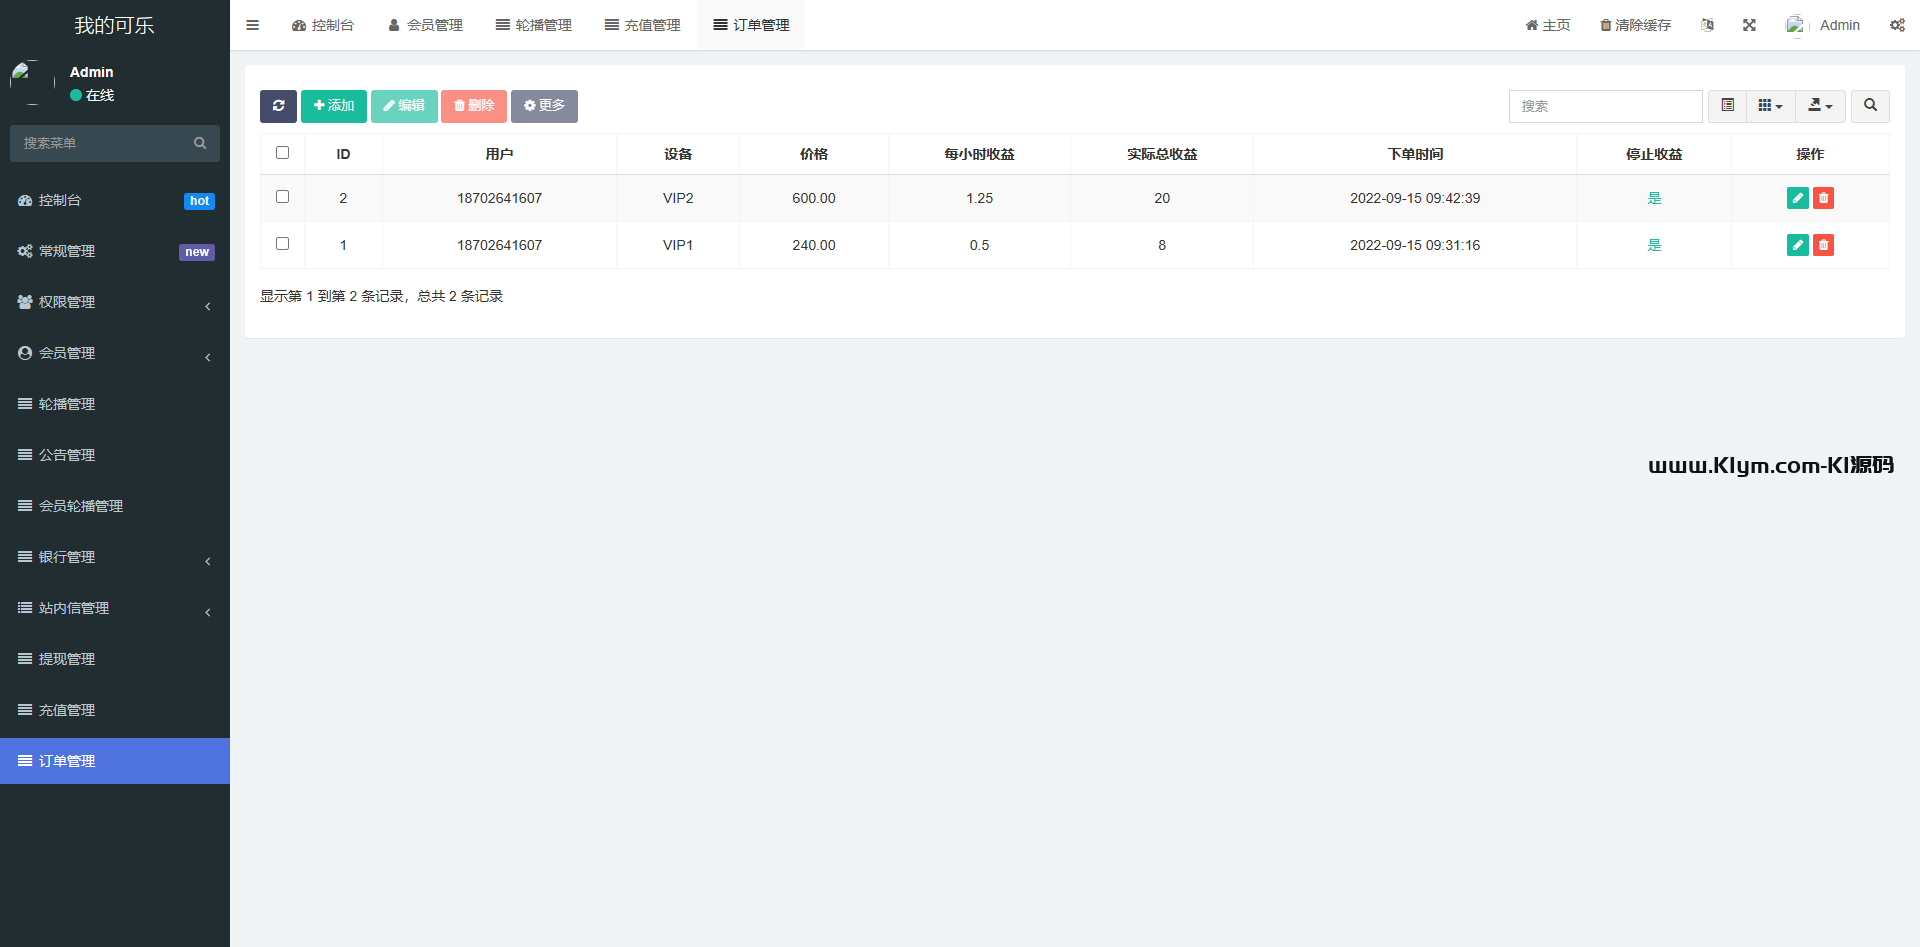This screenshot has width=1920, height=947.
Task: Open the settings cogs icon at top right
Action: (x=1897, y=25)
